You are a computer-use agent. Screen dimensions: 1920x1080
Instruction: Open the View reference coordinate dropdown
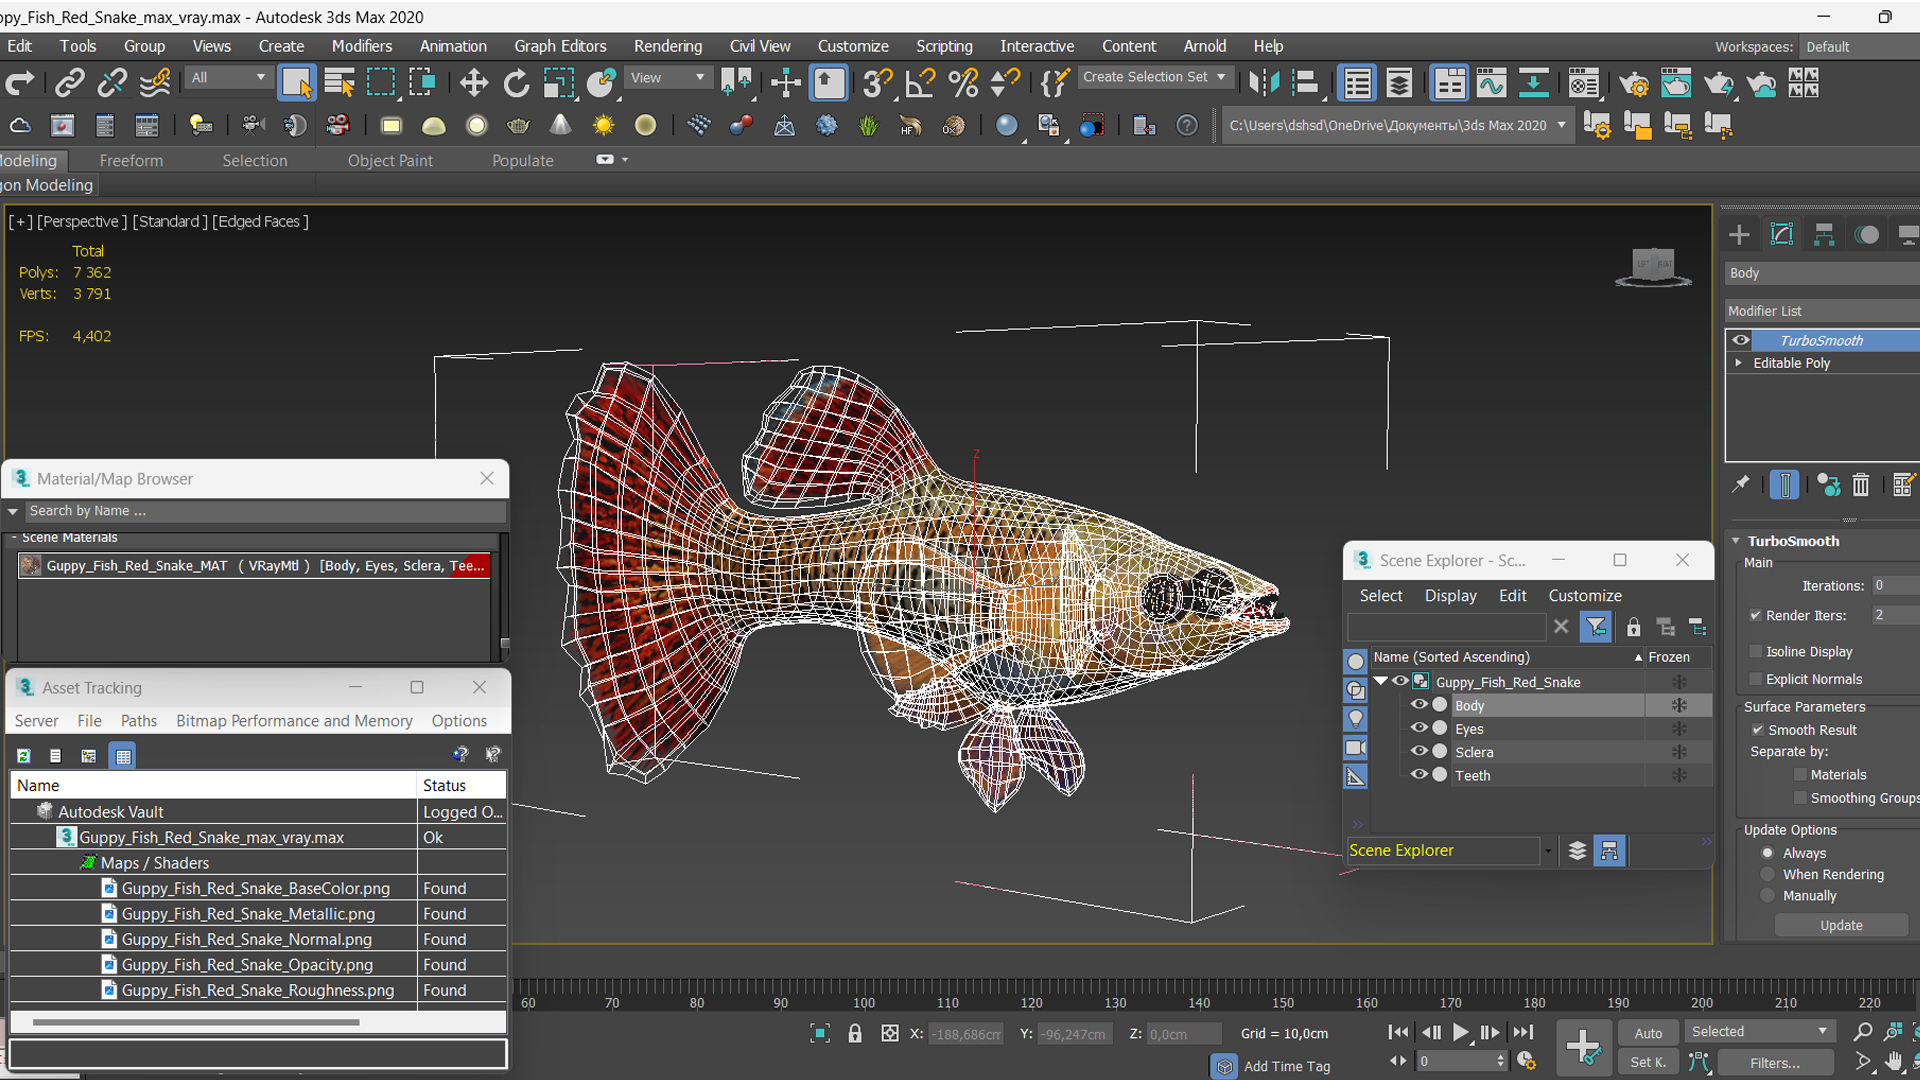click(667, 77)
